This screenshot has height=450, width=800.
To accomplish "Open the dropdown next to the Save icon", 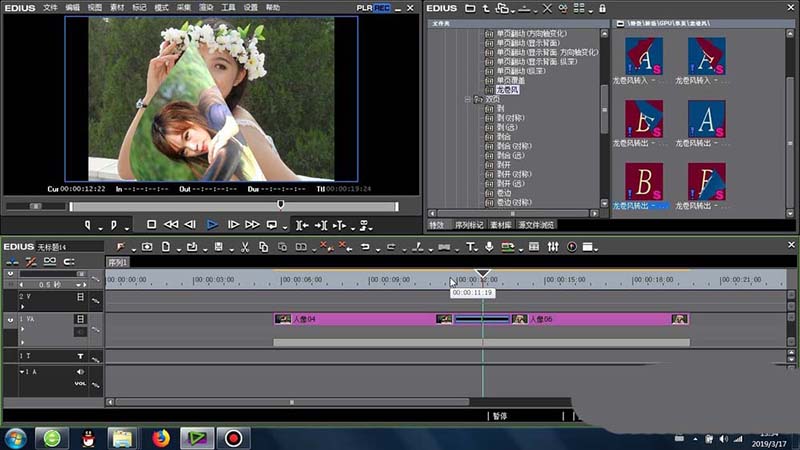I will (231, 249).
